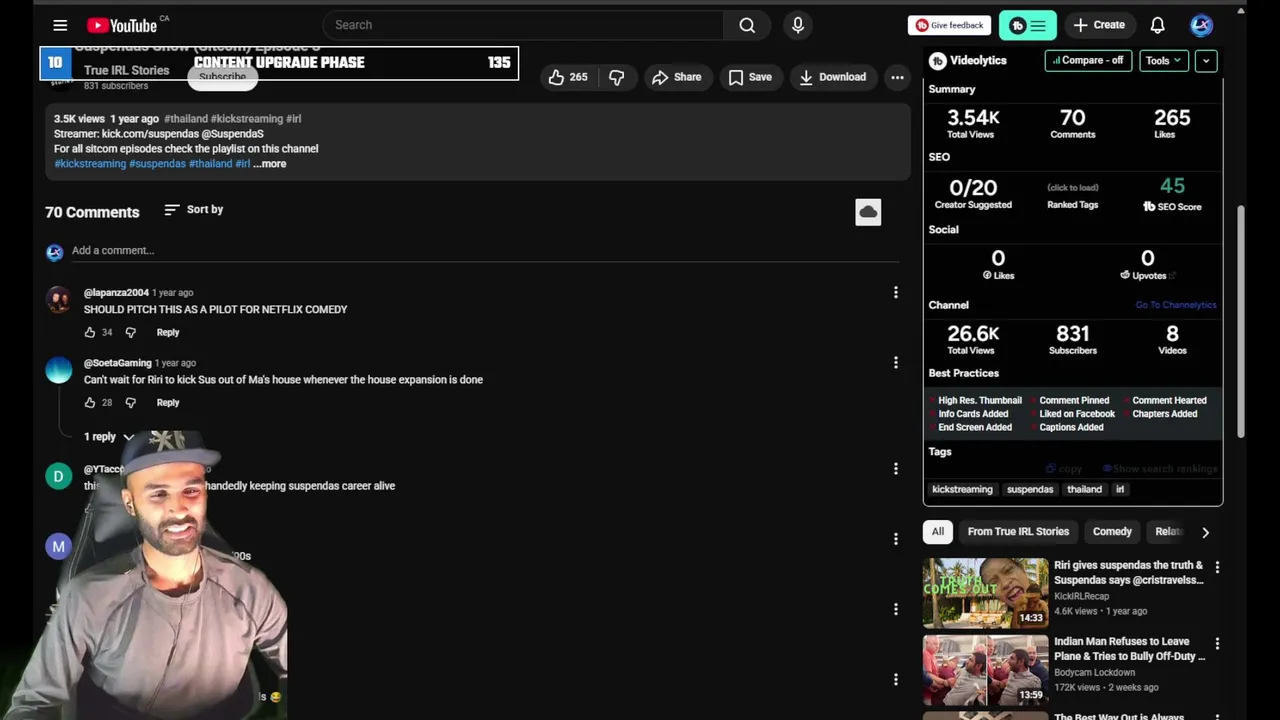Open options for Indian Man Refuses video
Viewport: 1280px width, 720px height.
coord(1217,643)
